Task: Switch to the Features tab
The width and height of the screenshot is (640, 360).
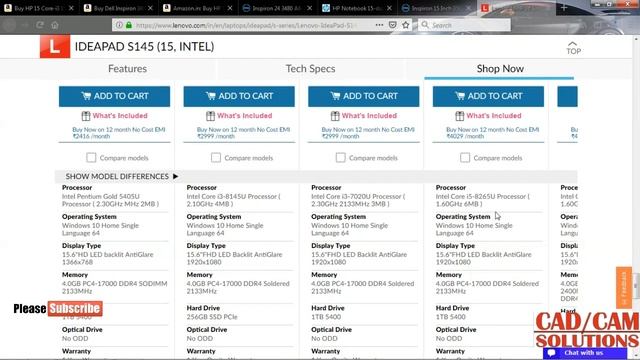Action: tap(127, 69)
